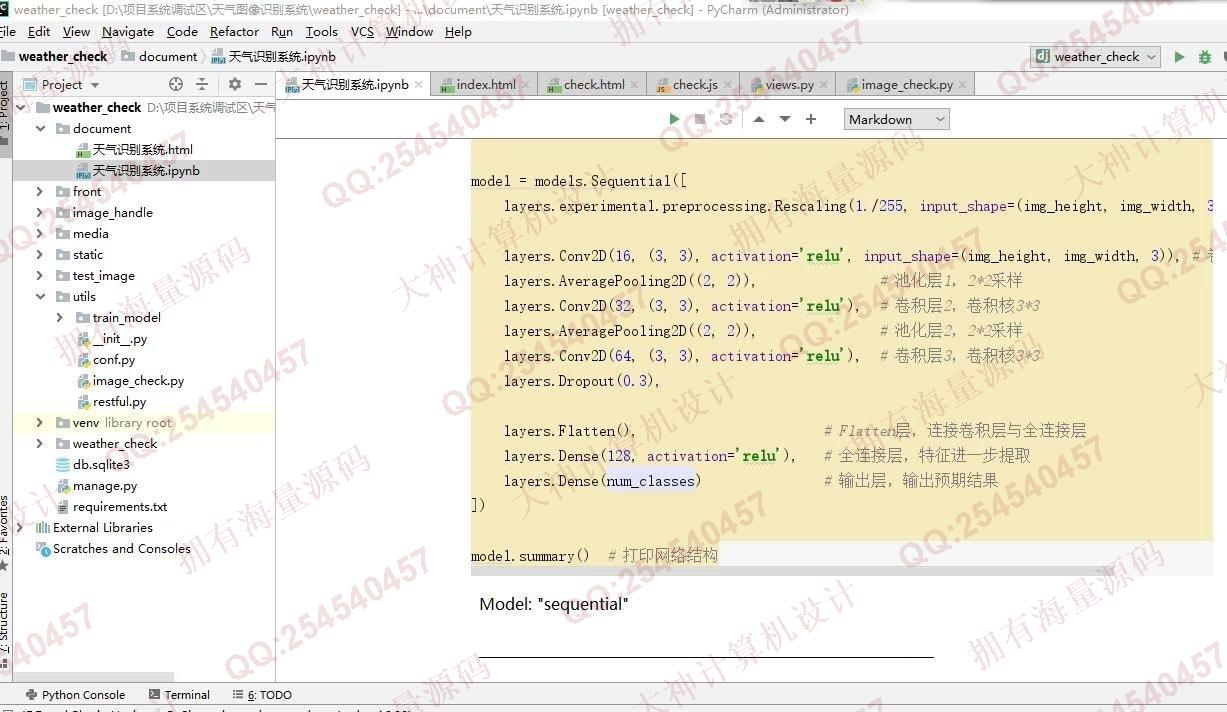Open the weather_check run configuration dropdown

coord(1095,57)
